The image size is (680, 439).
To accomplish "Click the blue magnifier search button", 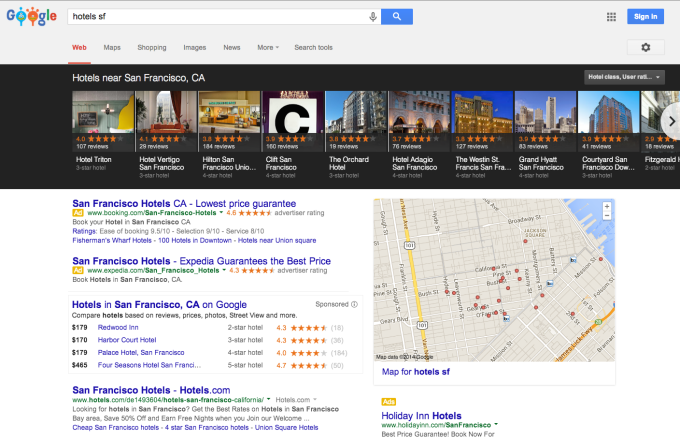I will pos(397,16).
